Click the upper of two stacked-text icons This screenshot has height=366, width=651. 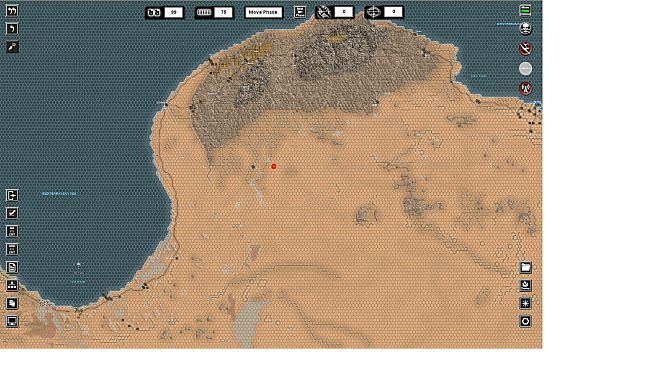(x=12, y=231)
